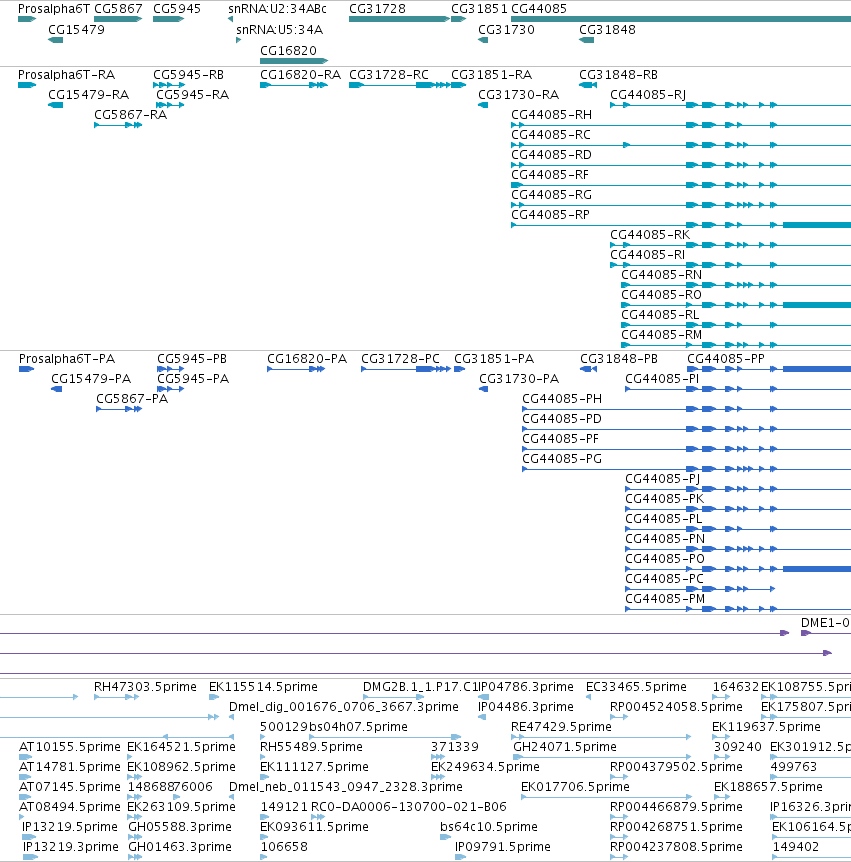
Task: Click the EK017706.5prime EST label
Action: pyautogui.click(x=575, y=787)
